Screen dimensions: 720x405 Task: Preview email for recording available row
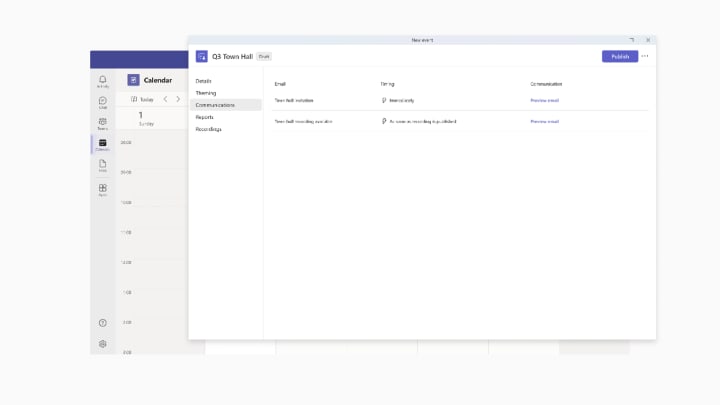[x=545, y=121]
